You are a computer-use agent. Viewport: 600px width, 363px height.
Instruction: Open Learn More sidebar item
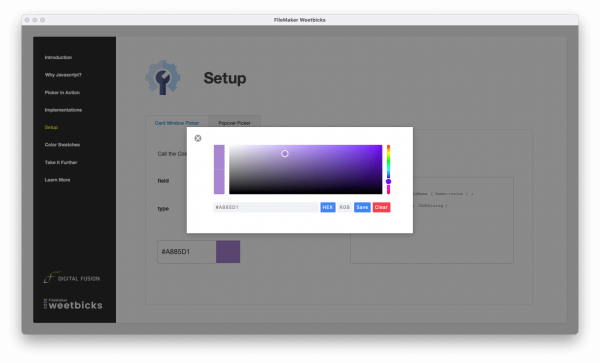(57, 180)
